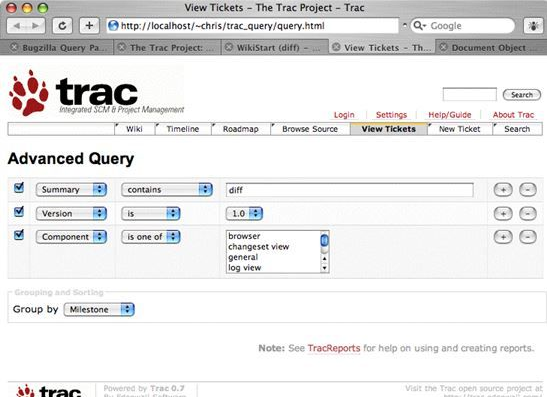The width and height of the screenshot is (547, 397).
Task: Remove the Component filter row
Action: click(528, 237)
